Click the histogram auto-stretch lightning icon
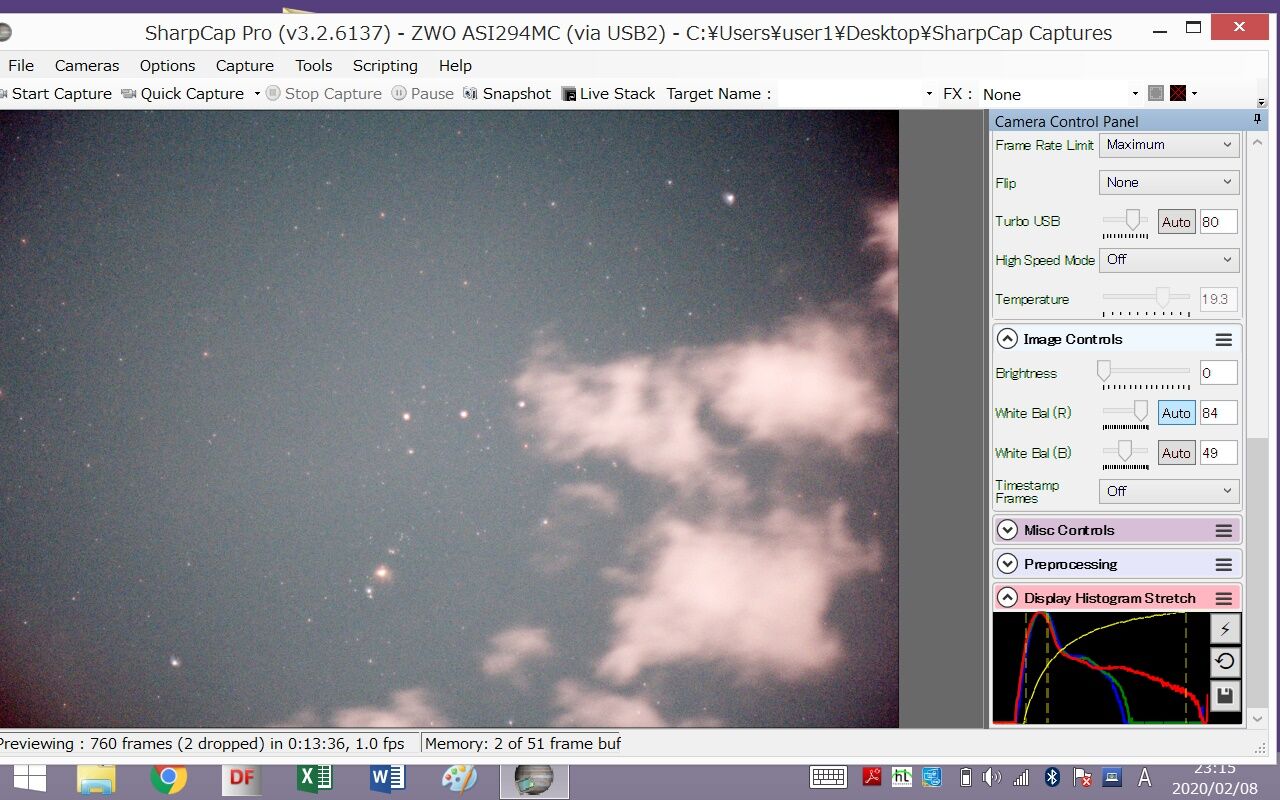Screen dimensions: 1280x800 tap(1225, 629)
